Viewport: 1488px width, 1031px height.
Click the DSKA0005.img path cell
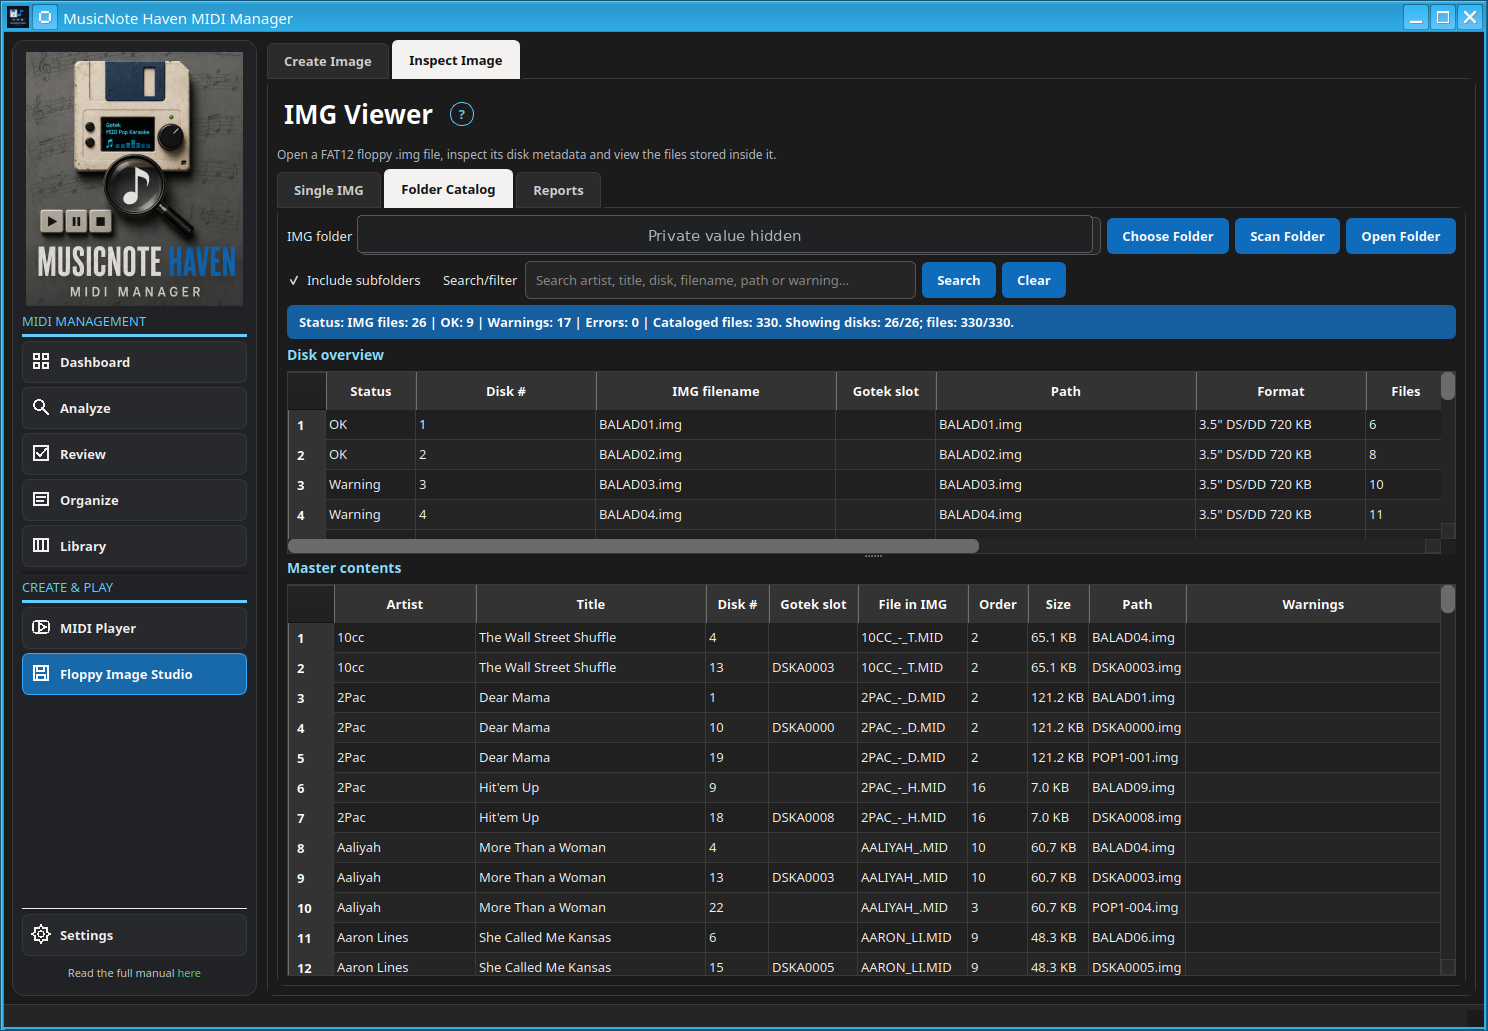coord(1137,967)
